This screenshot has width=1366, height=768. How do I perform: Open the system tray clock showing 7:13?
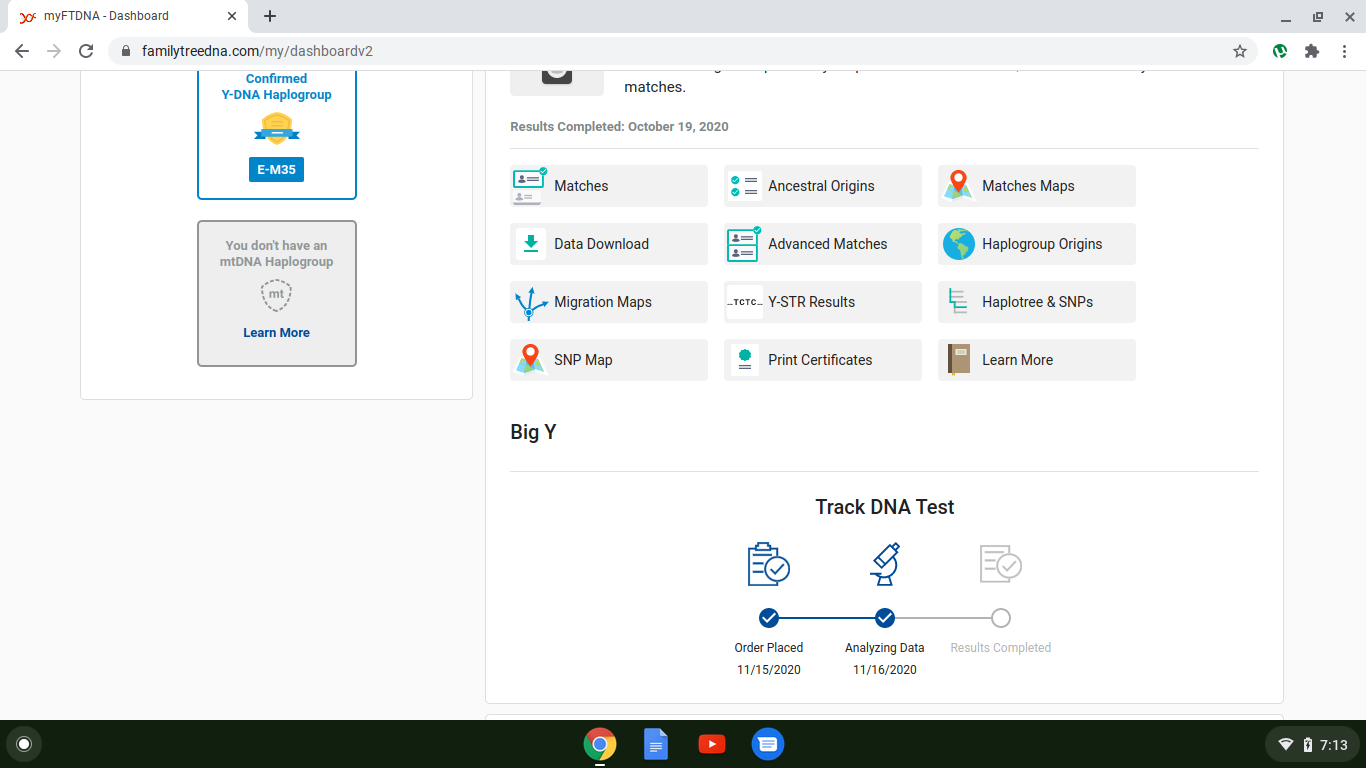click(1334, 745)
